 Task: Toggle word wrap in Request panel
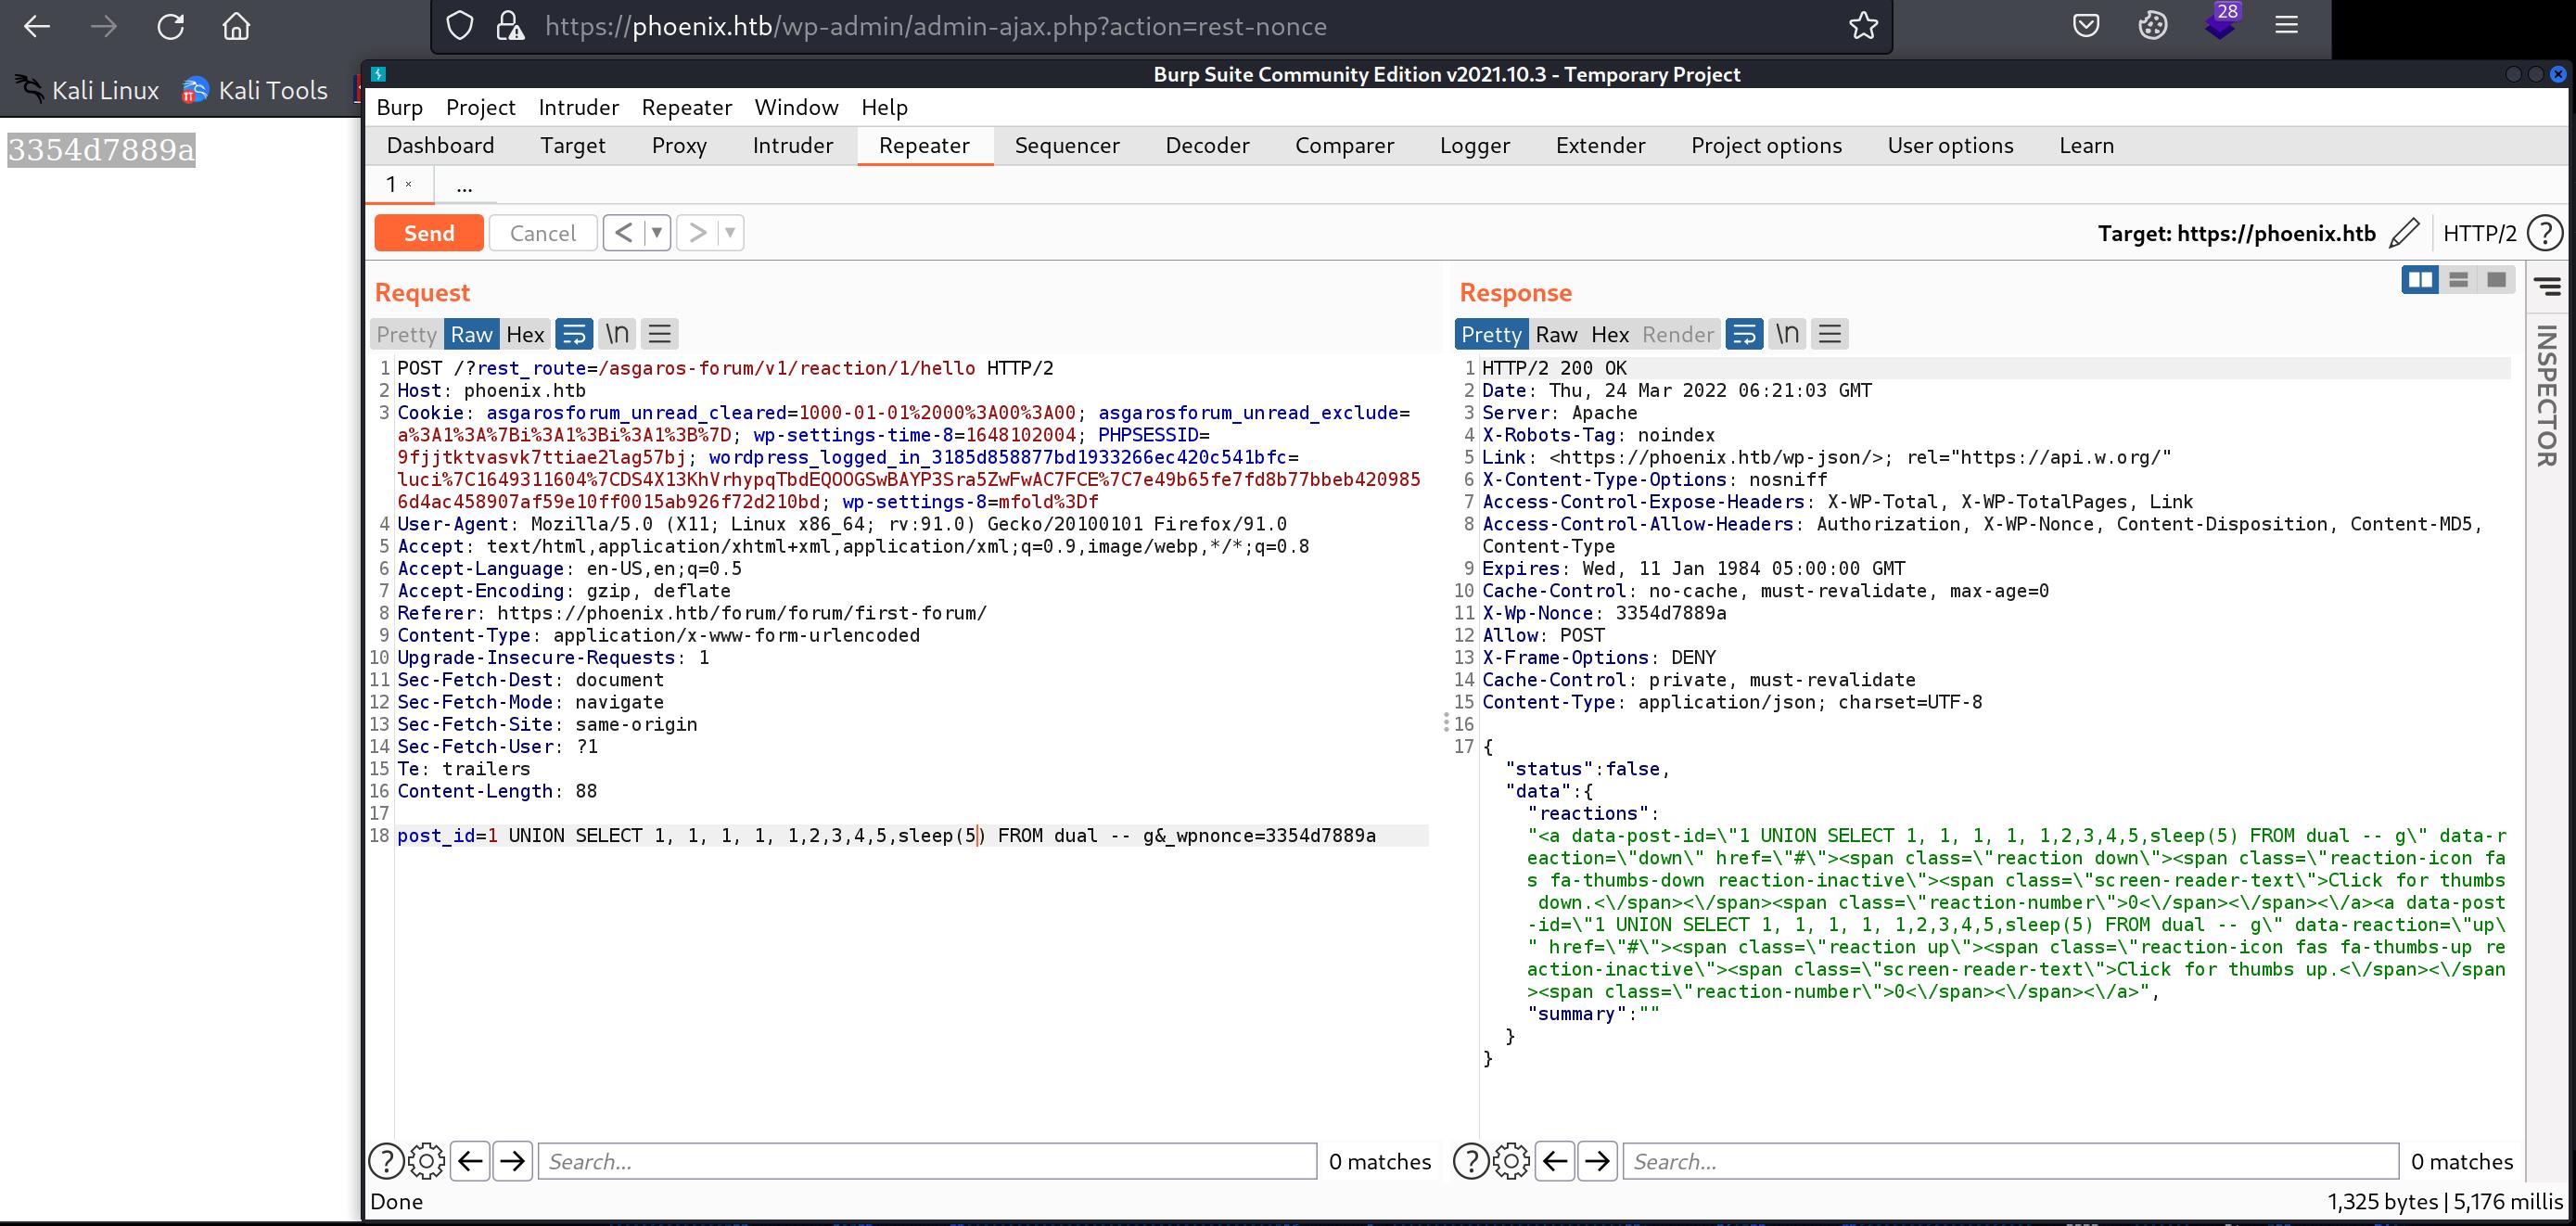point(574,334)
